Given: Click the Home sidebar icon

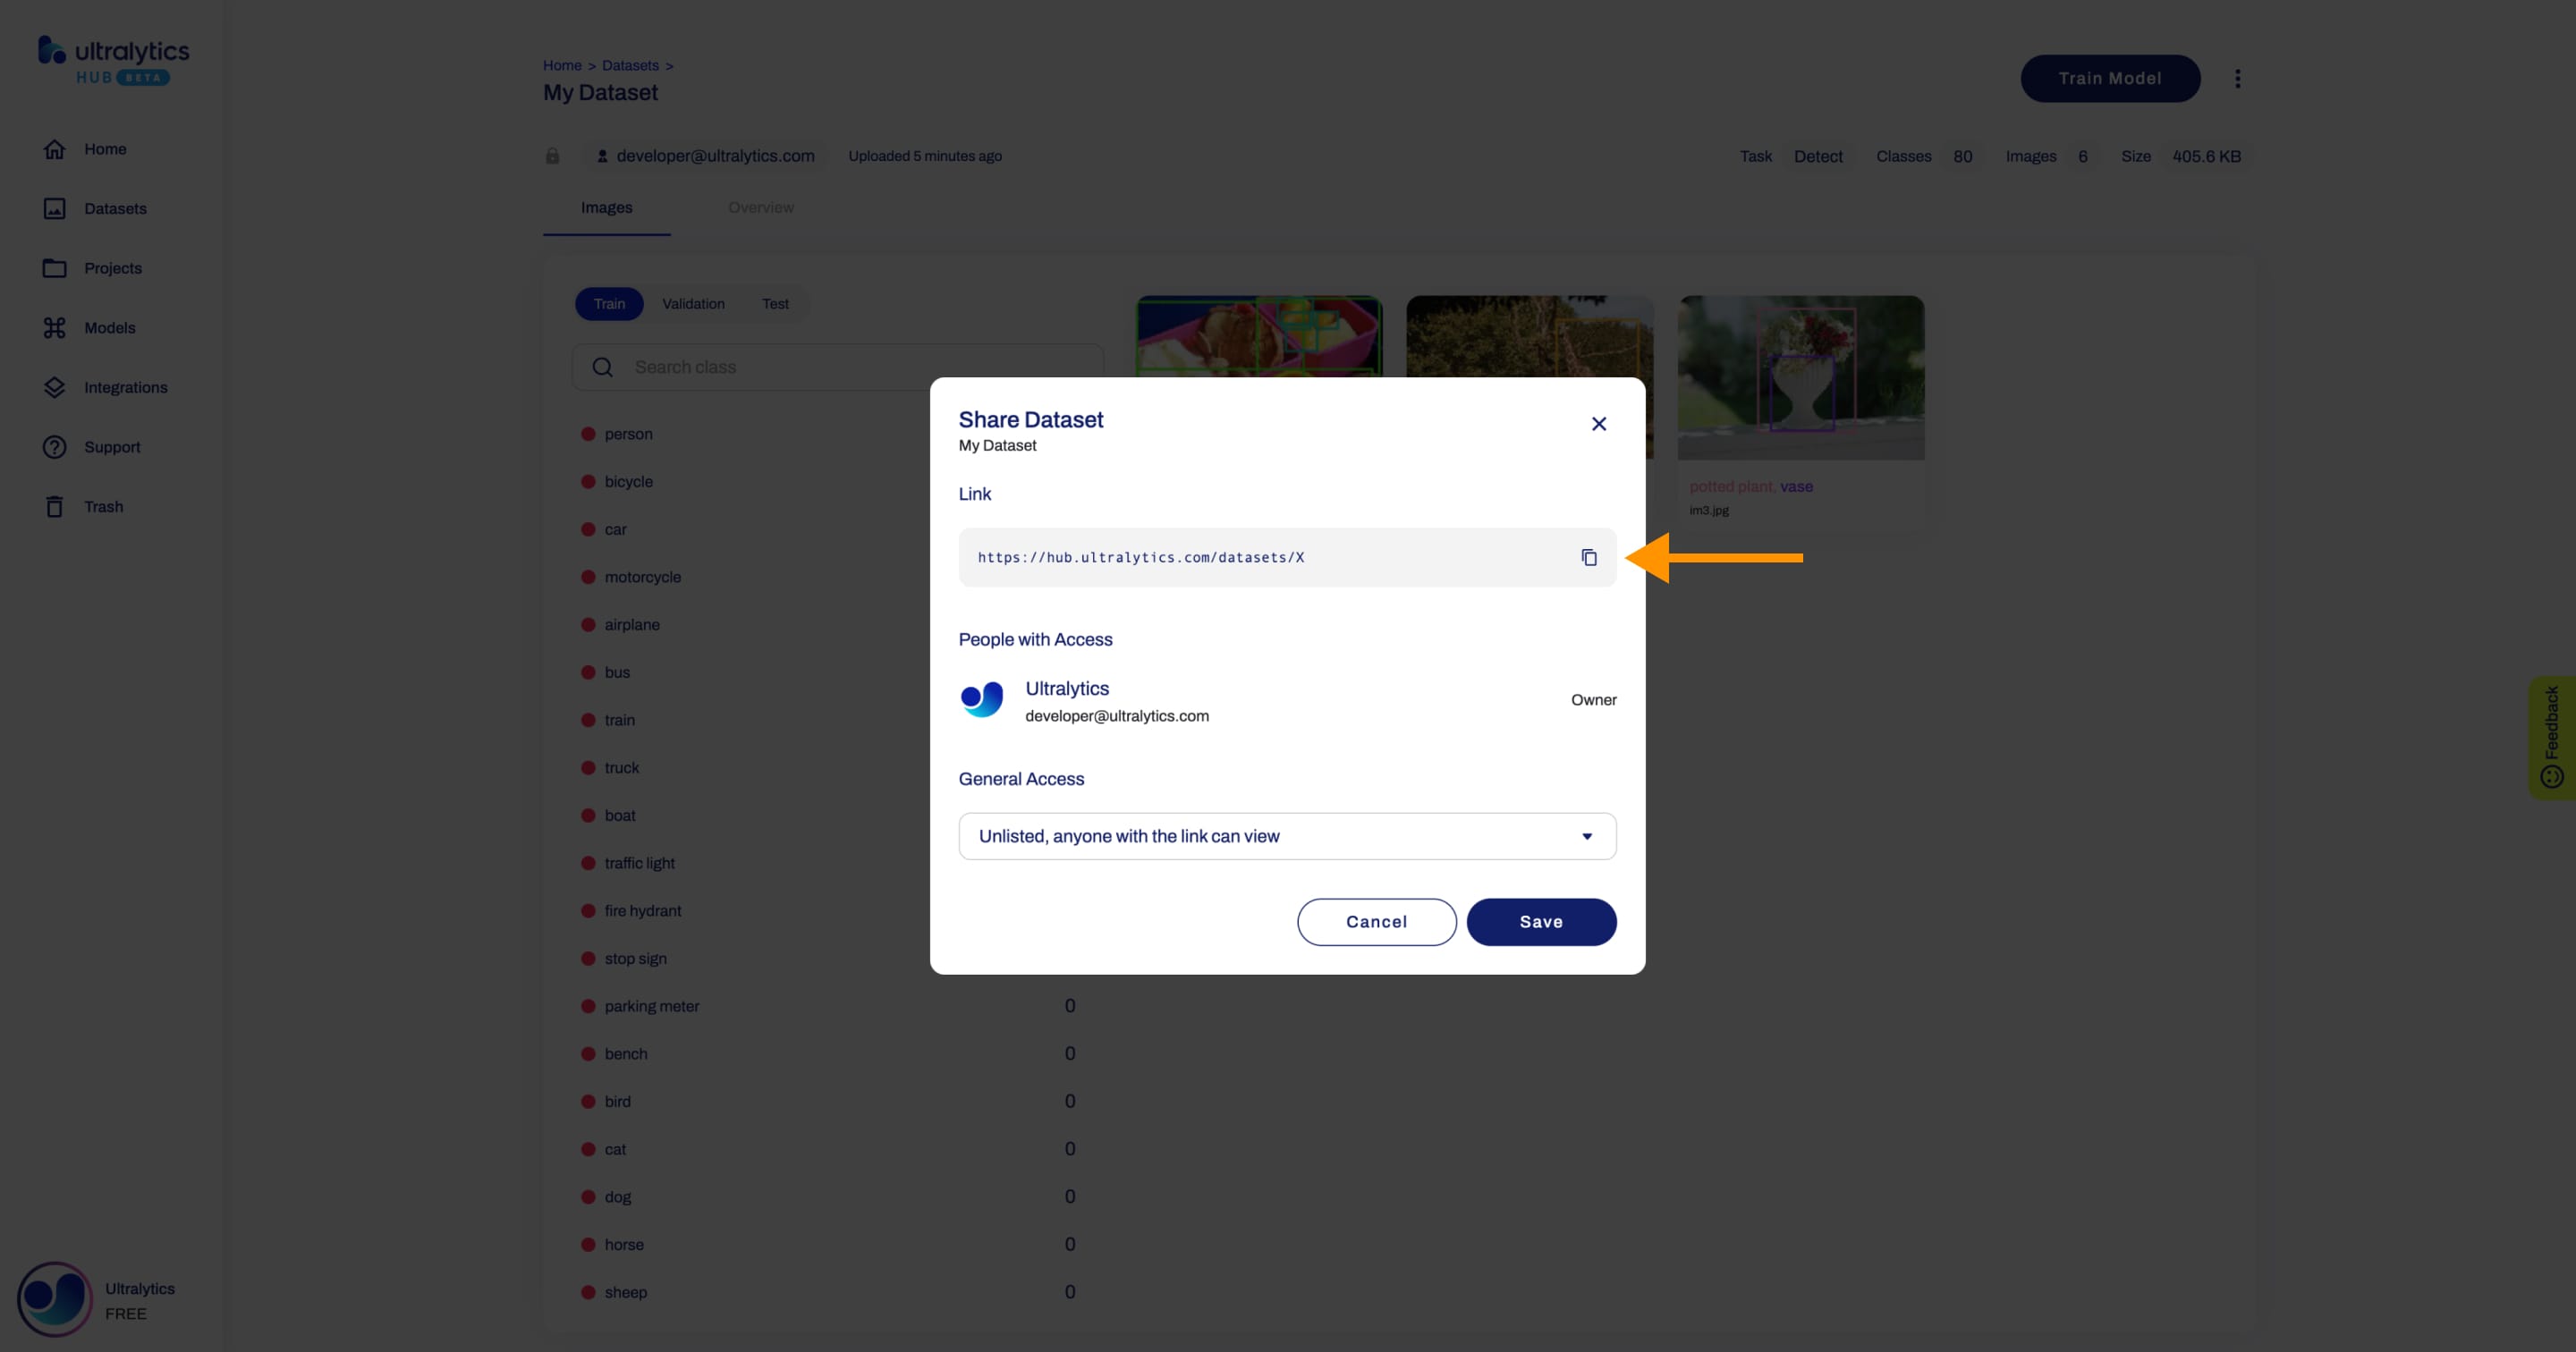Looking at the screenshot, I should [53, 148].
